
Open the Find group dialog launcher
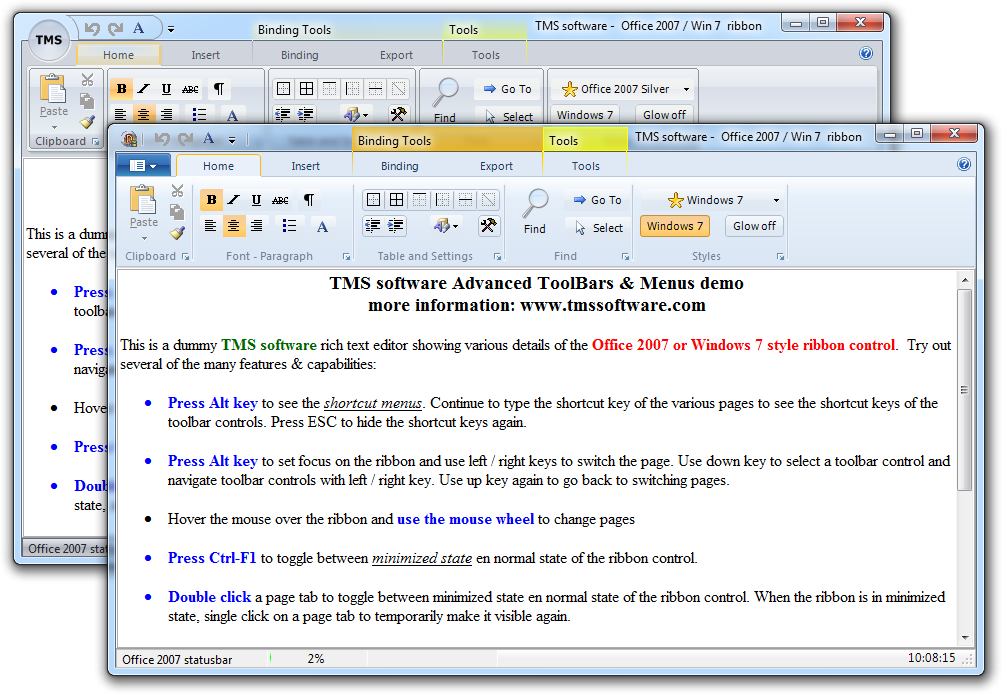click(x=625, y=256)
